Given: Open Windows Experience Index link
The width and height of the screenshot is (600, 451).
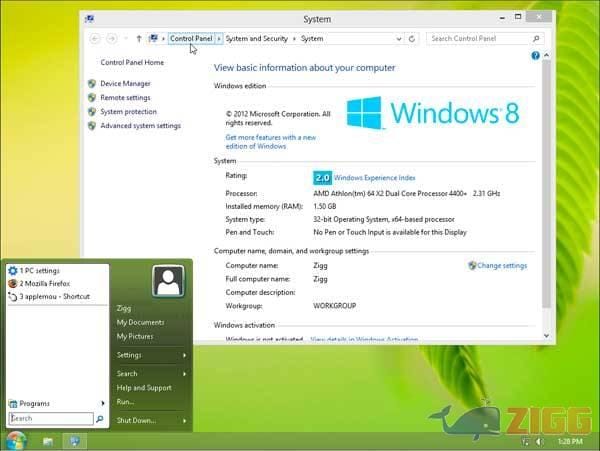Looking at the screenshot, I should 375,178.
